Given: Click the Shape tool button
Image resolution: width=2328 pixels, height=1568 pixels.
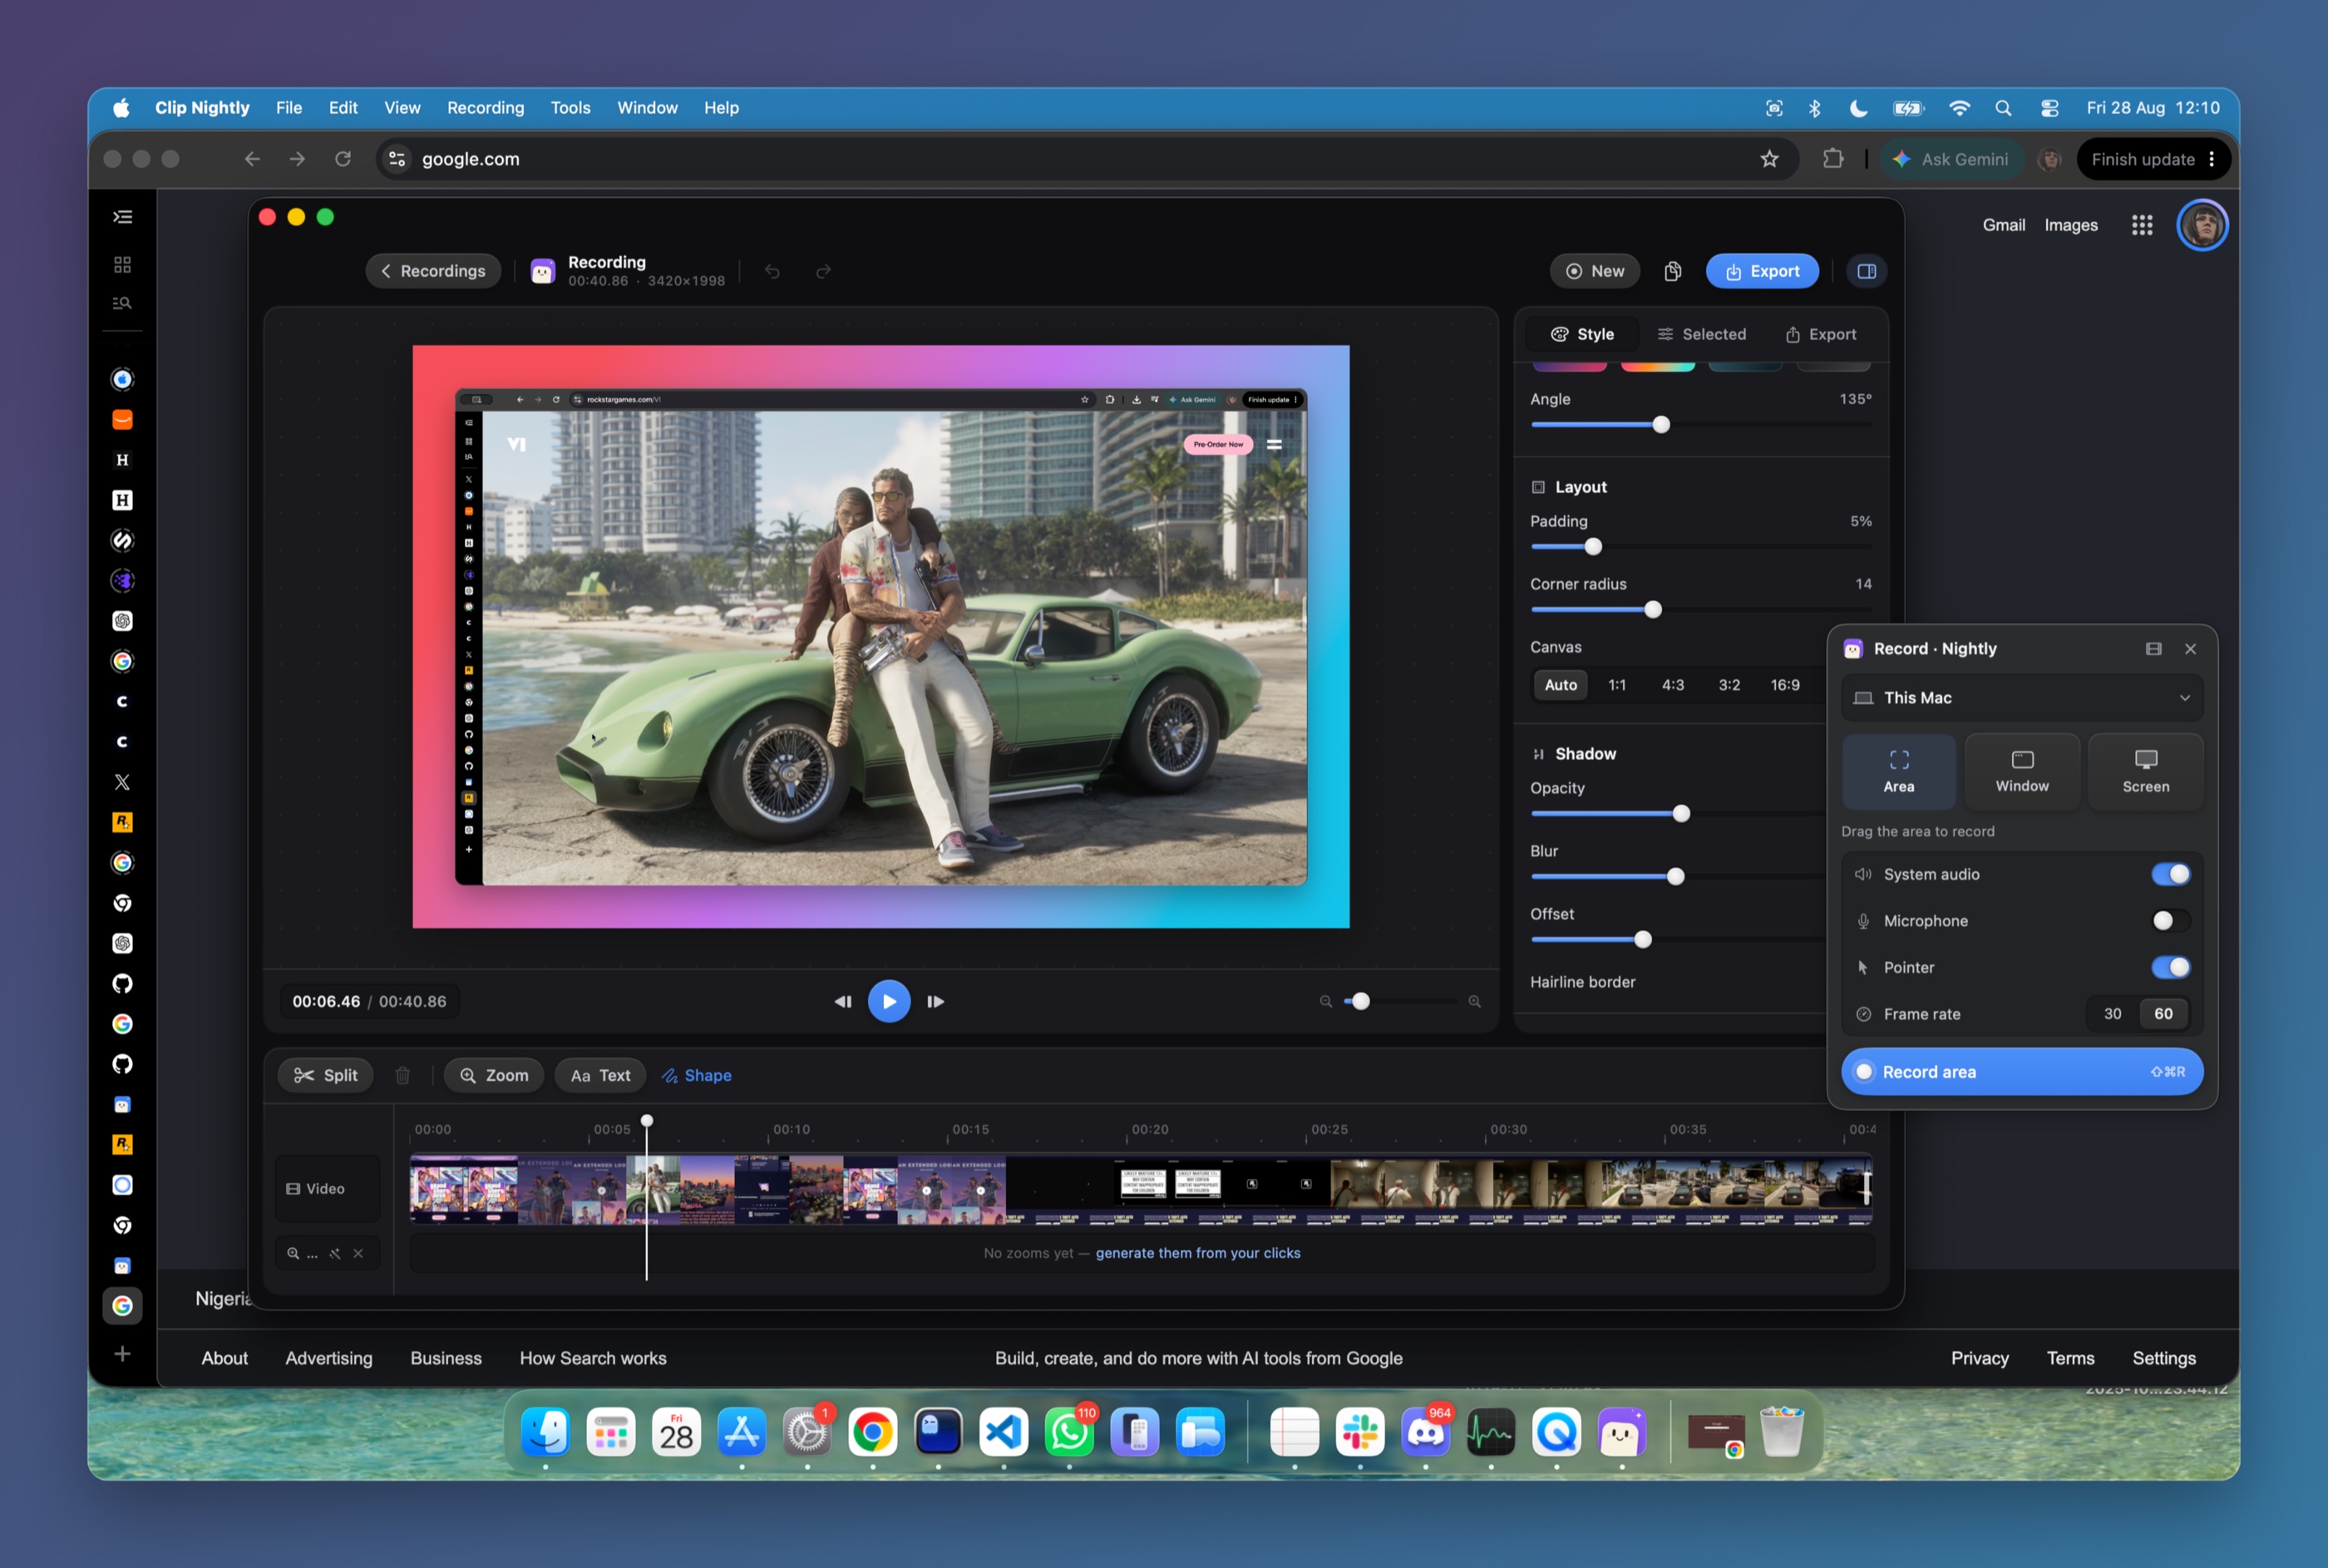Looking at the screenshot, I should (697, 1075).
